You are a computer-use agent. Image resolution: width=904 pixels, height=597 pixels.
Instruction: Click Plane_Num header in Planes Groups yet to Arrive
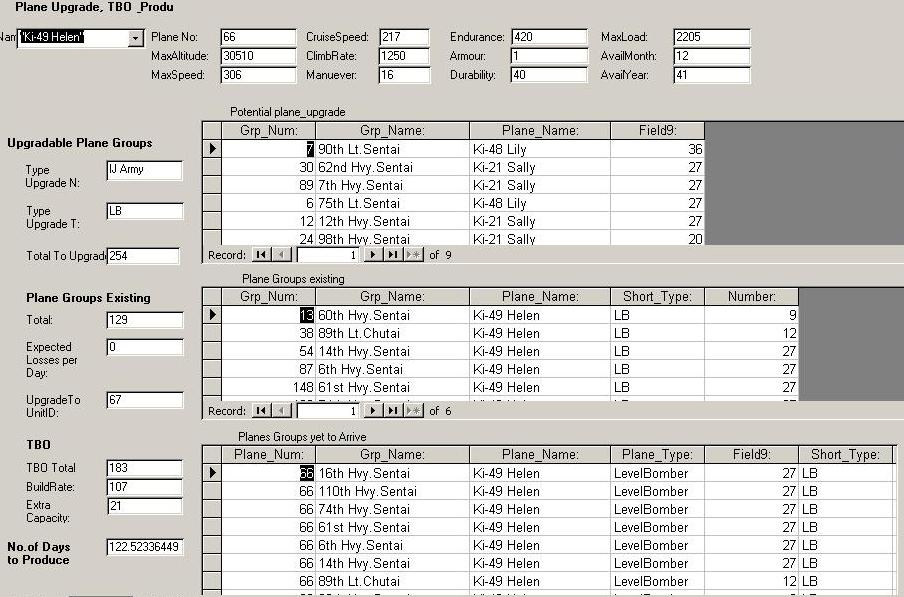point(269,455)
